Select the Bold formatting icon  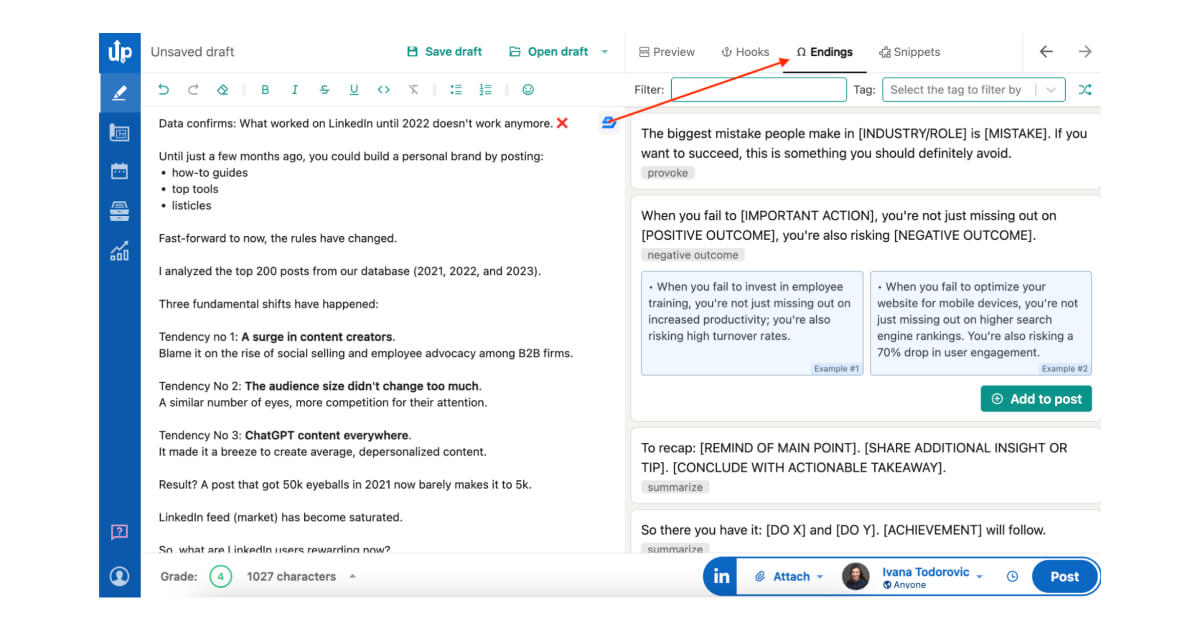click(x=264, y=89)
